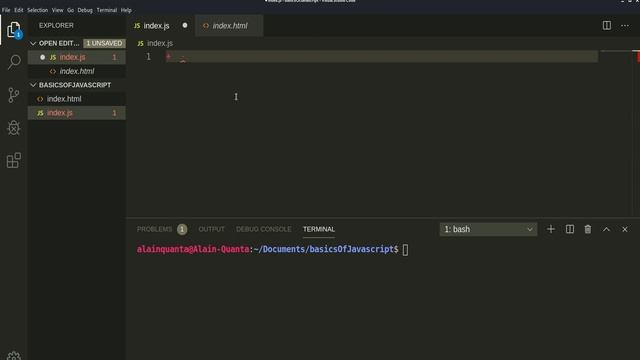The height and width of the screenshot is (360, 640).
Task: Split the terminal panel
Action: [569, 229]
